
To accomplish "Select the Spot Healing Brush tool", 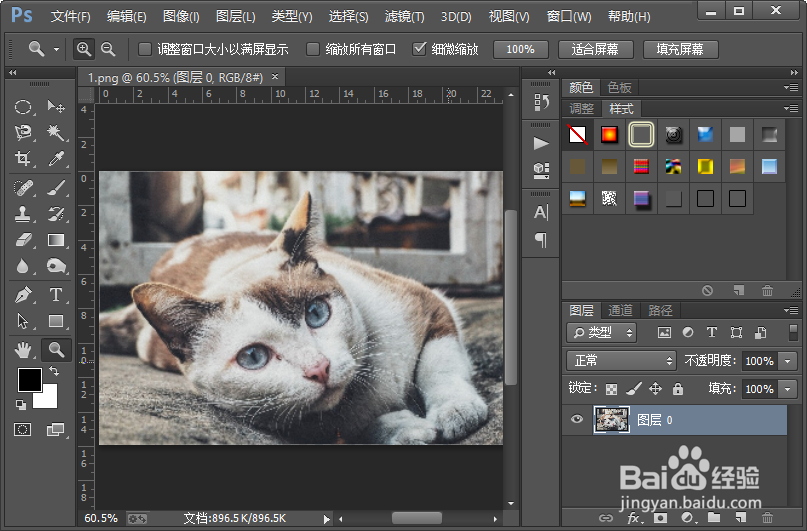I will click(x=23, y=188).
